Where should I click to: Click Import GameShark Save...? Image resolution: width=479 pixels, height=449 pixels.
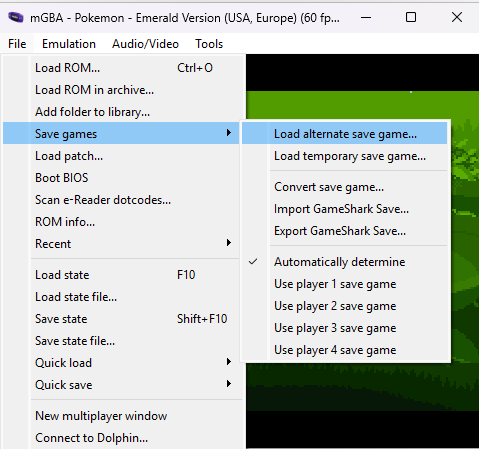345,209
